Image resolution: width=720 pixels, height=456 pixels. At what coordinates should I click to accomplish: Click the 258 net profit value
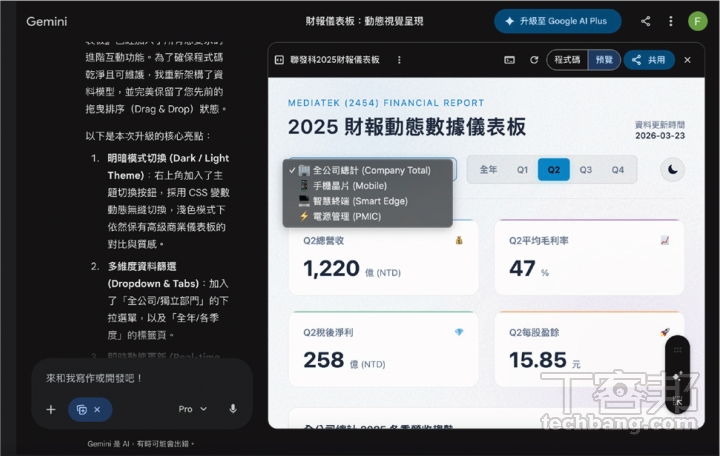[x=324, y=360]
